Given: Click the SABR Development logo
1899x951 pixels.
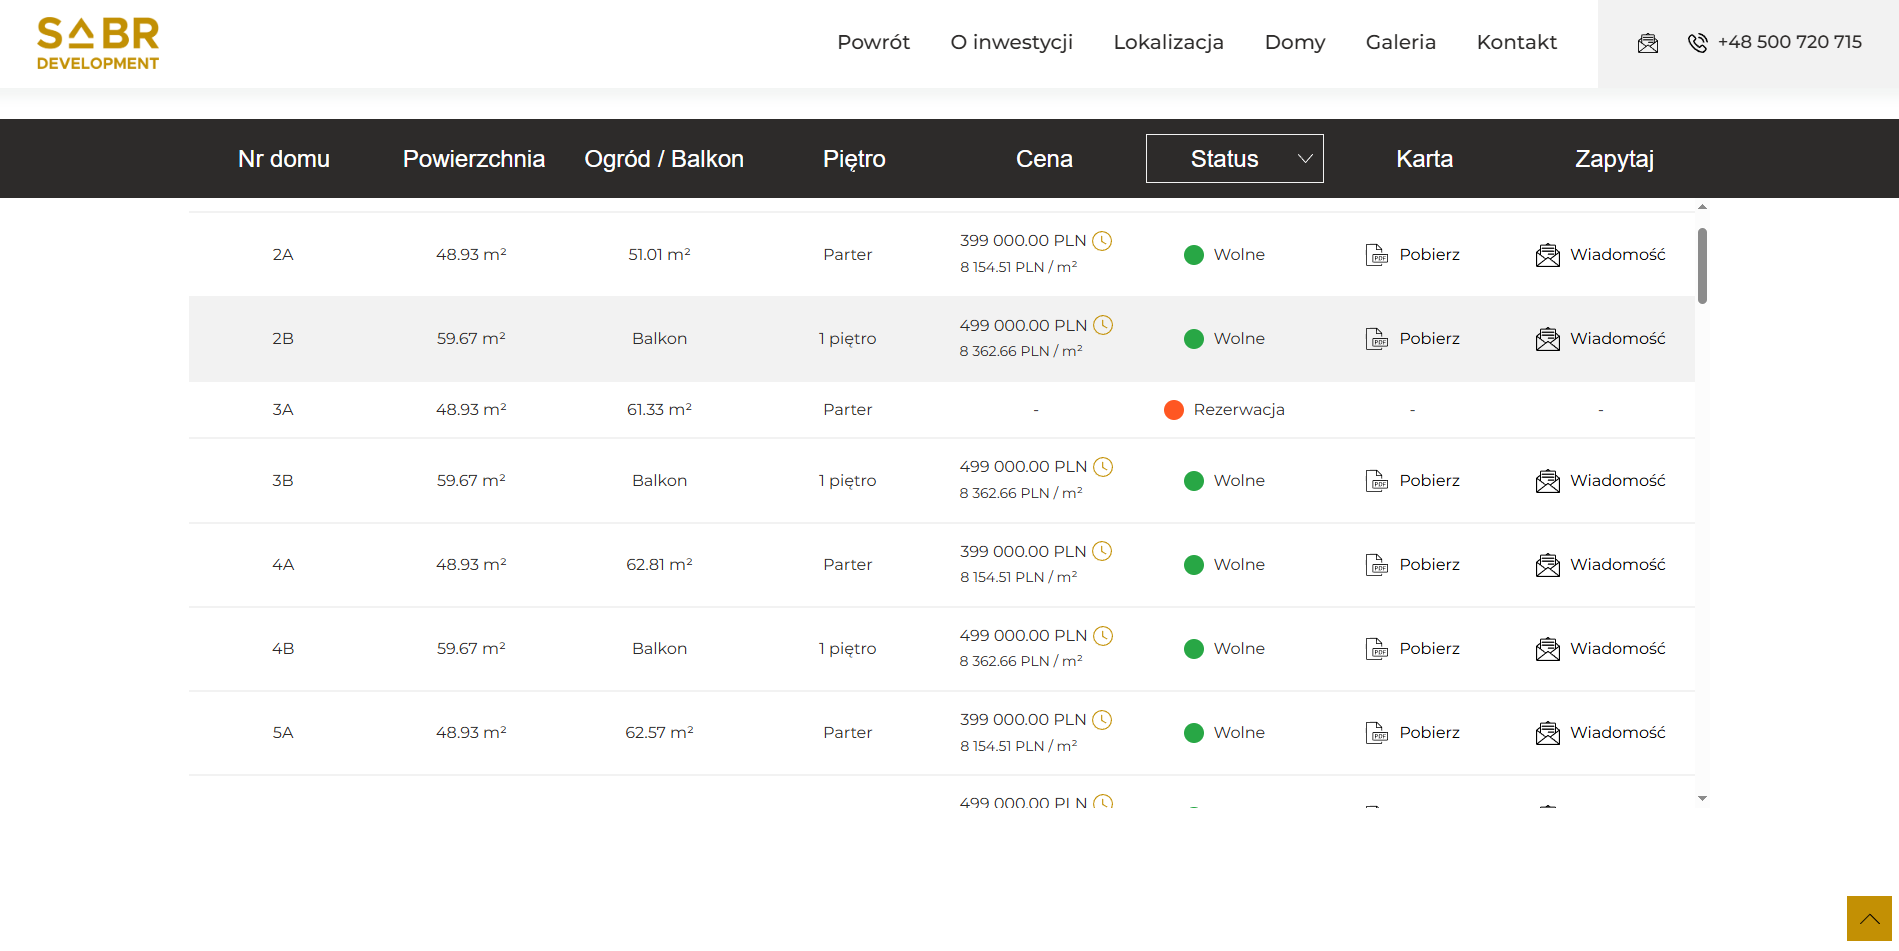Looking at the screenshot, I should tap(98, 44).
